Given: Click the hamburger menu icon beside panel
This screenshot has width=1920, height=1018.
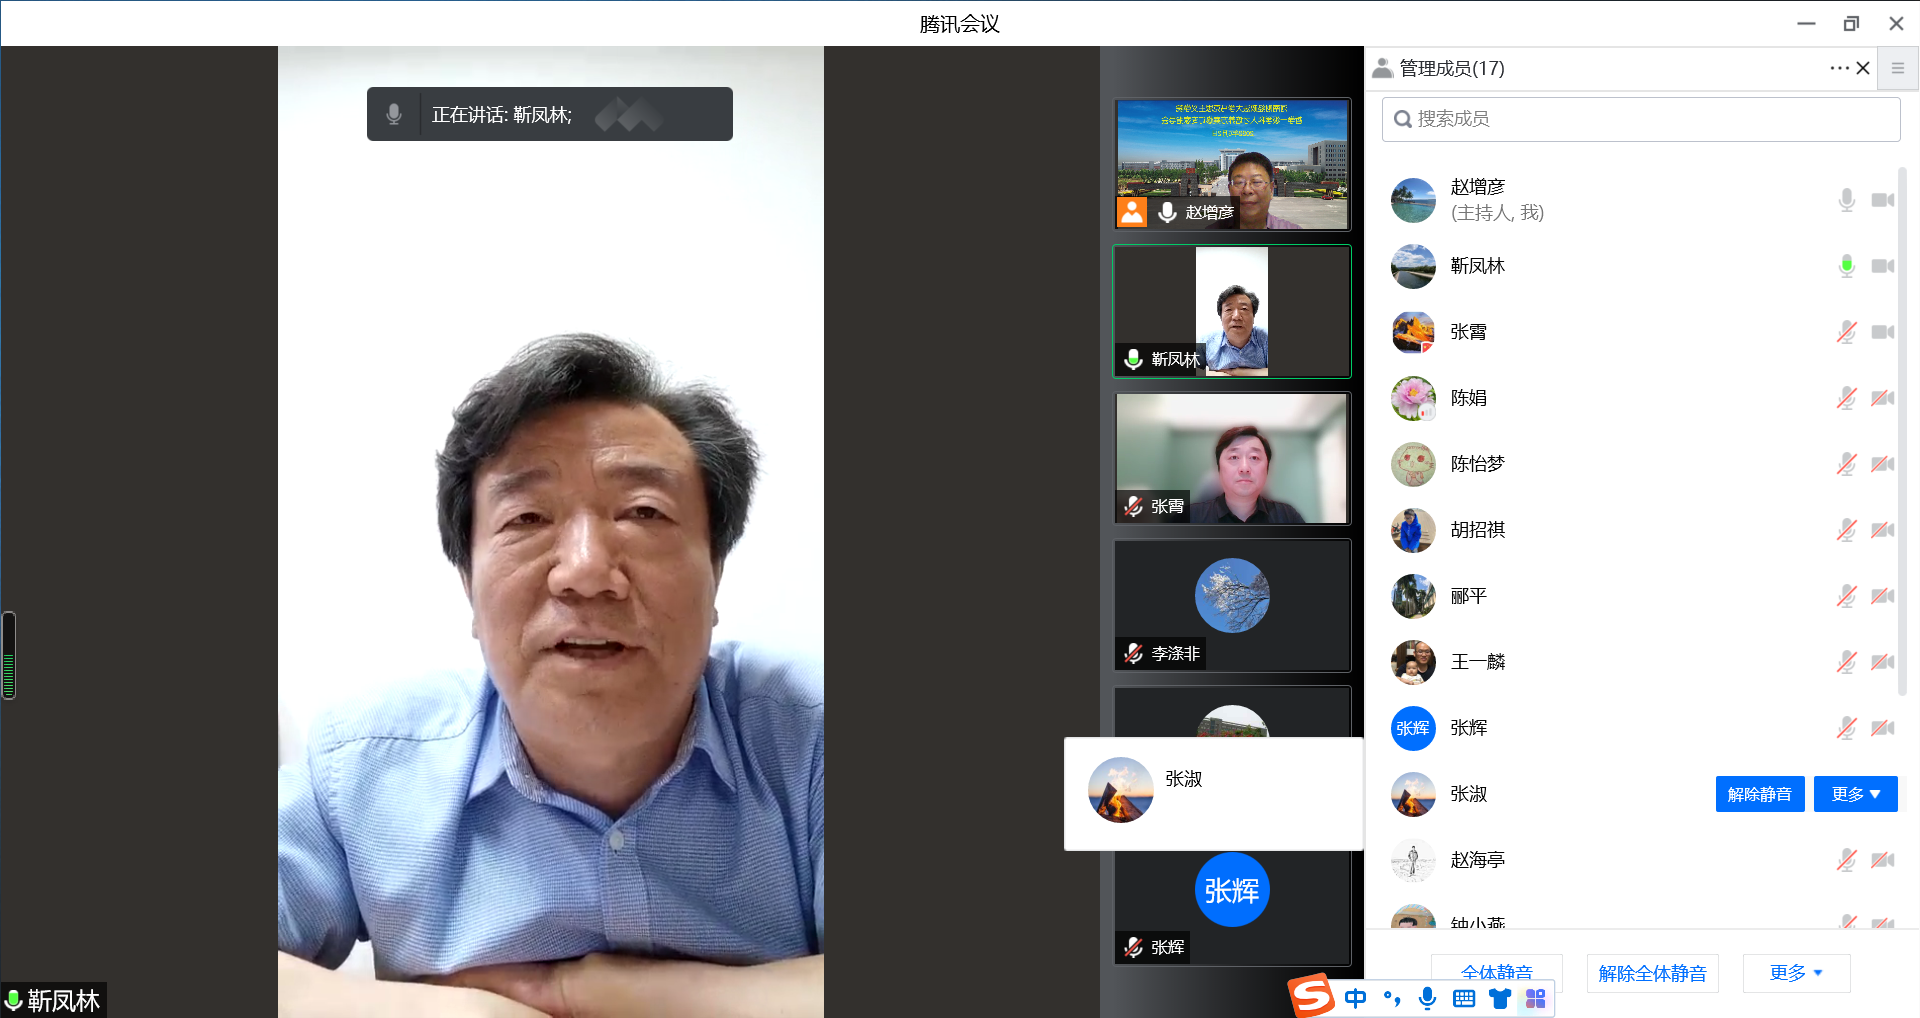Looking at the screenshot, I should tap(1898, 68).
